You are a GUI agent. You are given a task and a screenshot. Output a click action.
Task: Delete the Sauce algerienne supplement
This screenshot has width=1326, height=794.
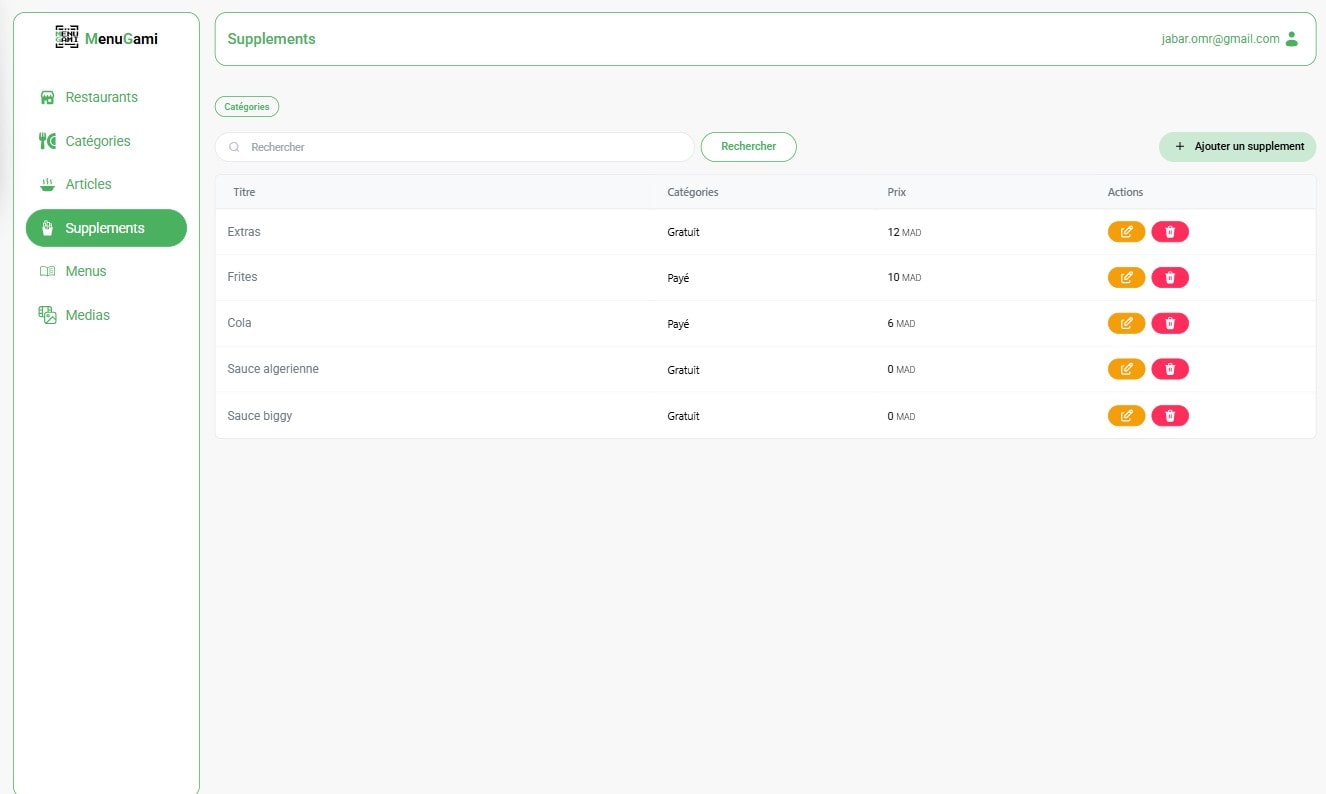pyautogui.click(x=1170, y=370)
